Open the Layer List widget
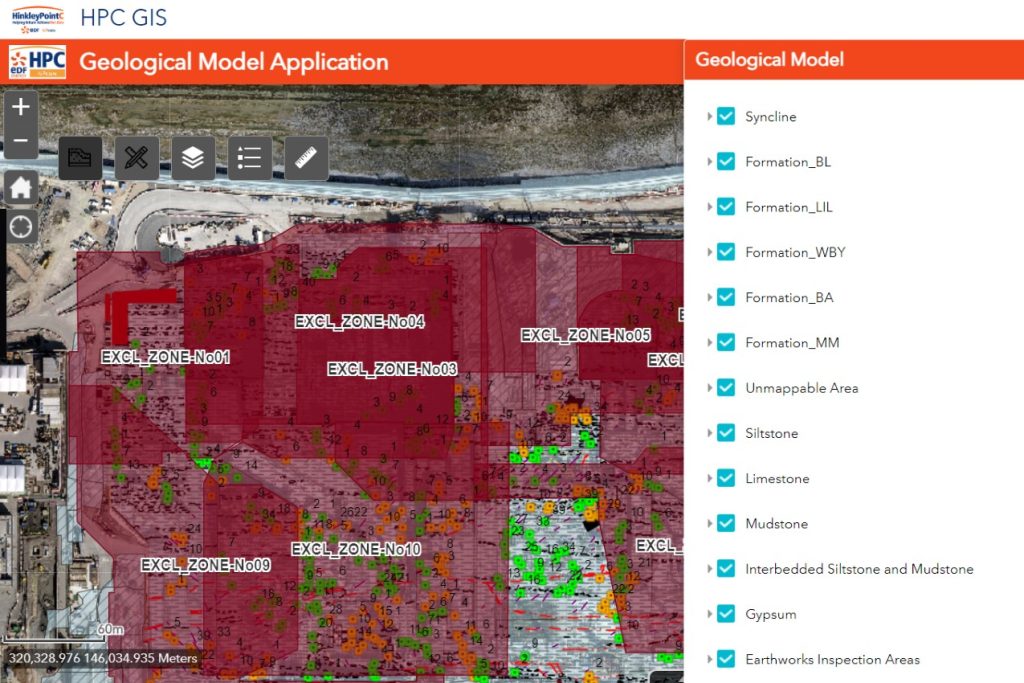1024x683 pixels. pos(193,157)
